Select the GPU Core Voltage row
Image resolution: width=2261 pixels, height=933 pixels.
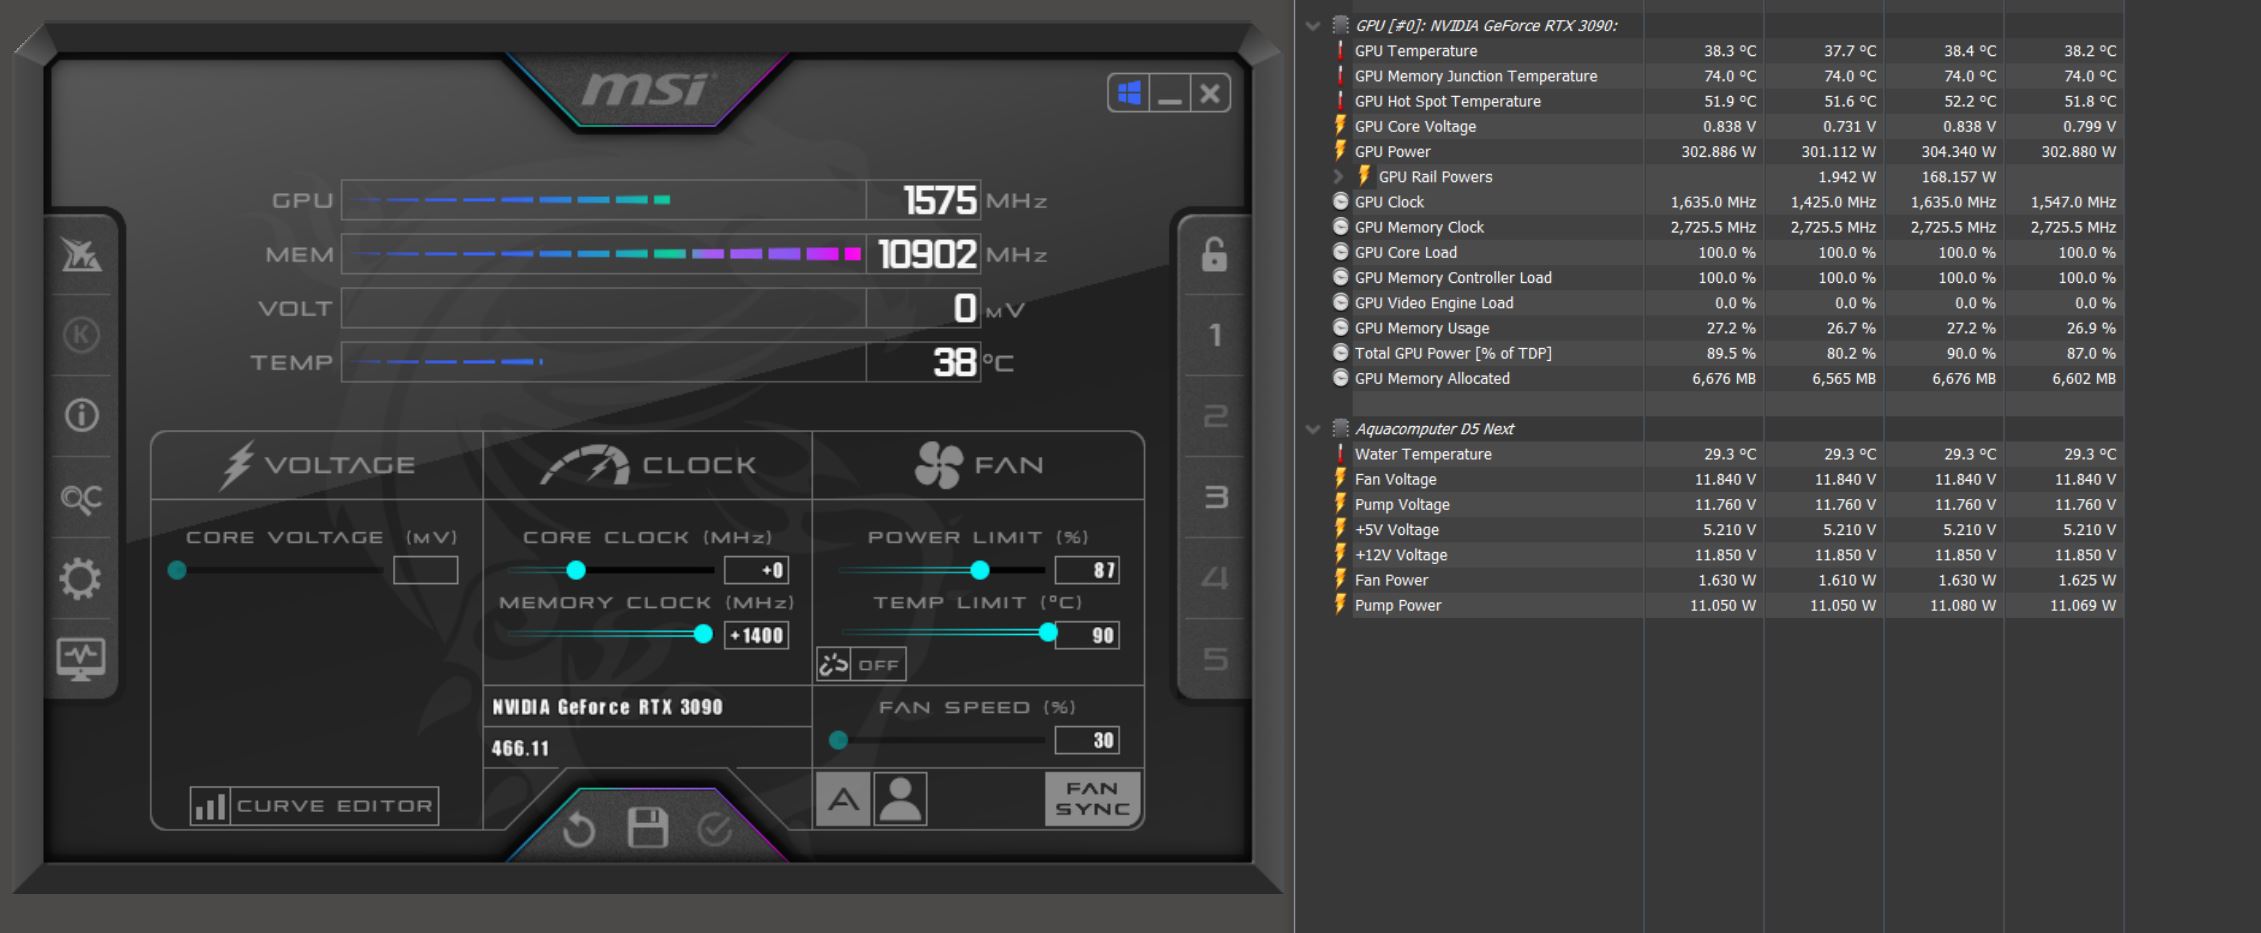(1727, 126)
